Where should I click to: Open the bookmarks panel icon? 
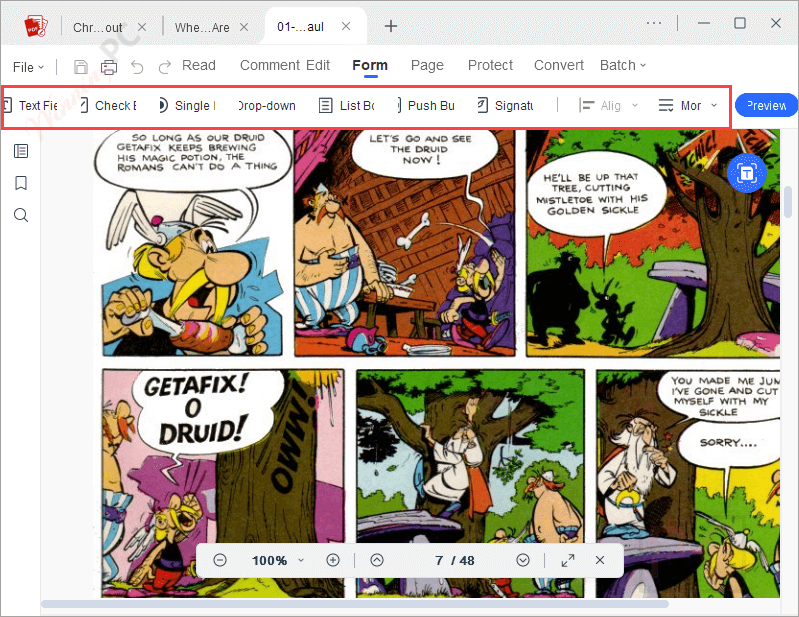(x=21, y=183)
